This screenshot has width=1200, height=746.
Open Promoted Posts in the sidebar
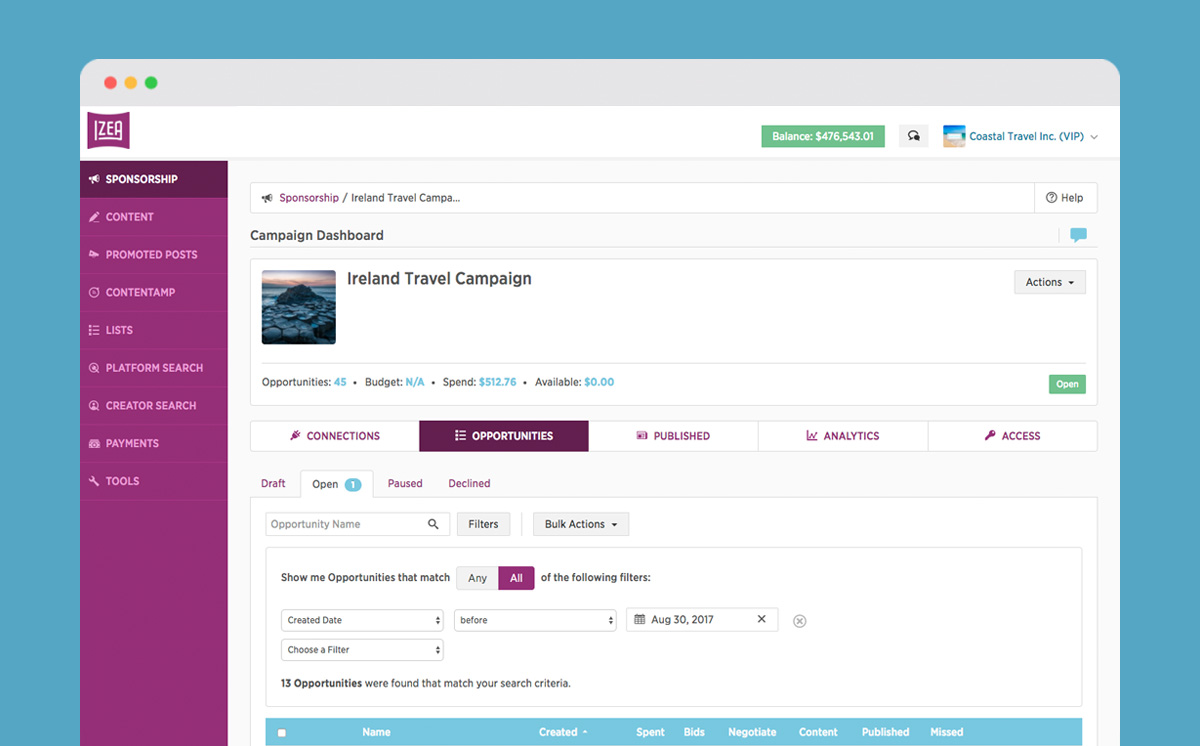pyautogui.click(x=154, y=255)
